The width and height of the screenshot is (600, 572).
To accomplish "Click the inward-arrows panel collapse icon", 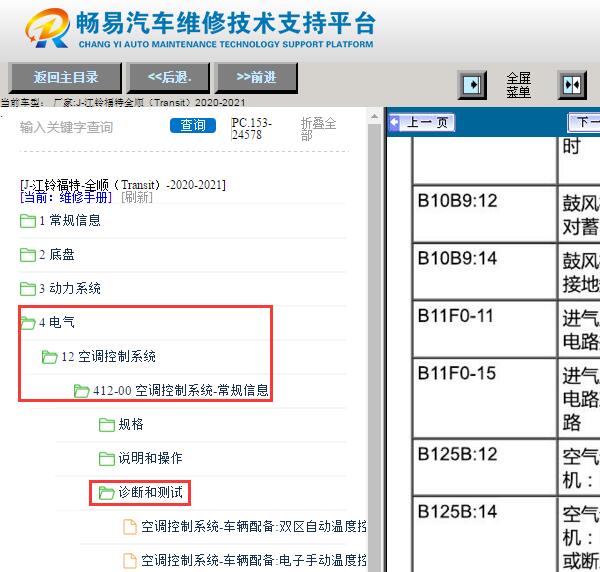I will 572,85.
